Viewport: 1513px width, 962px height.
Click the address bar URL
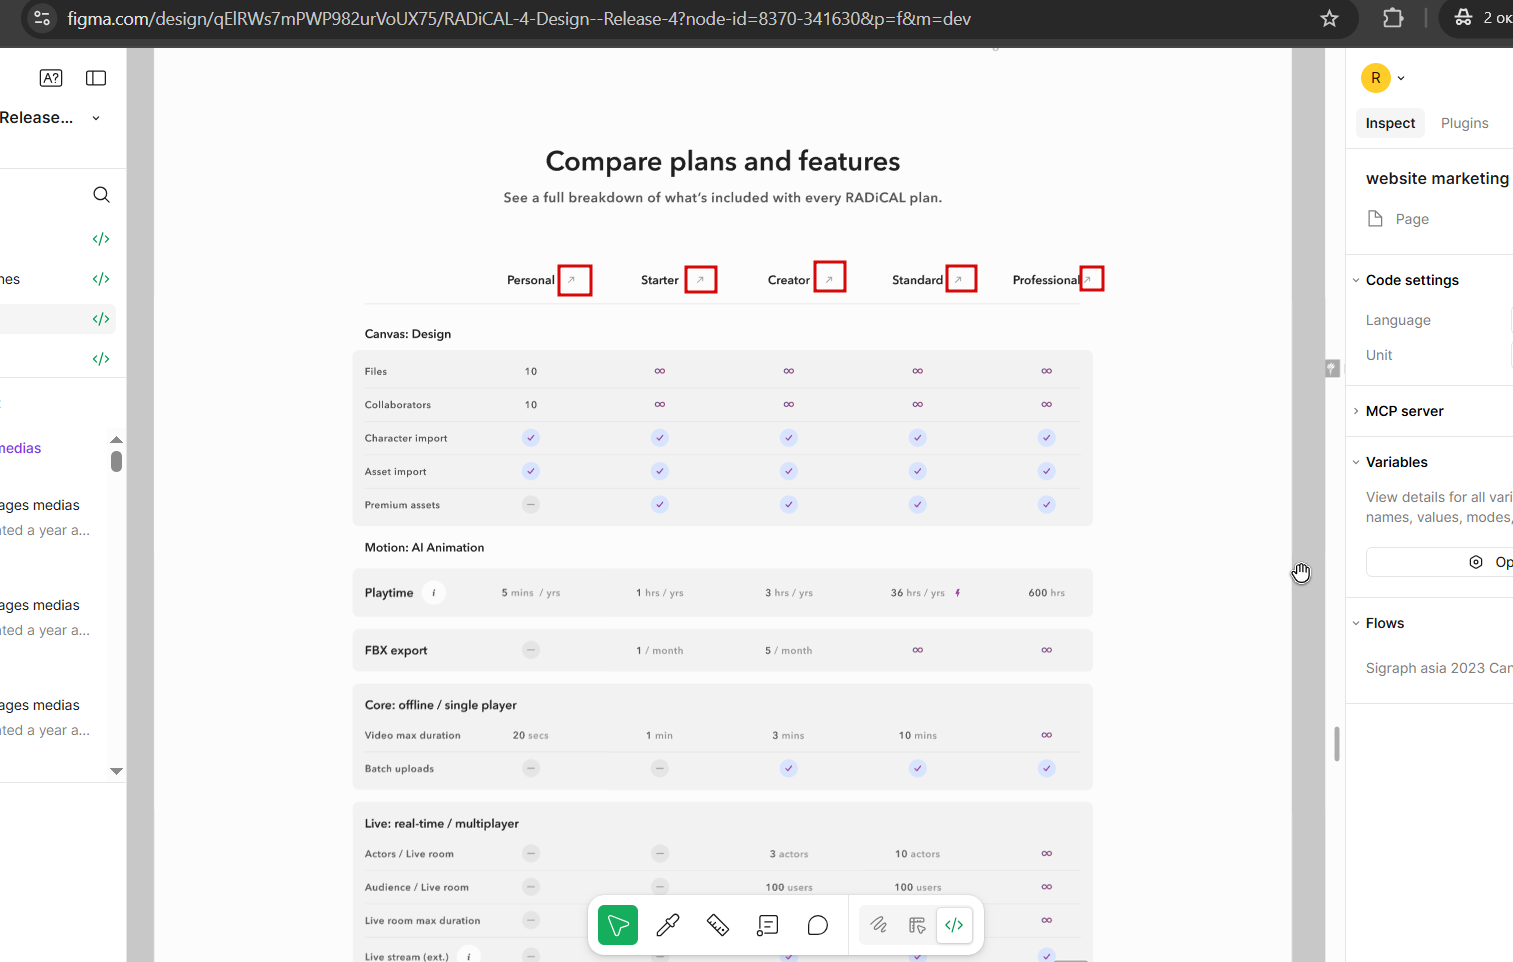coord(519,18)
